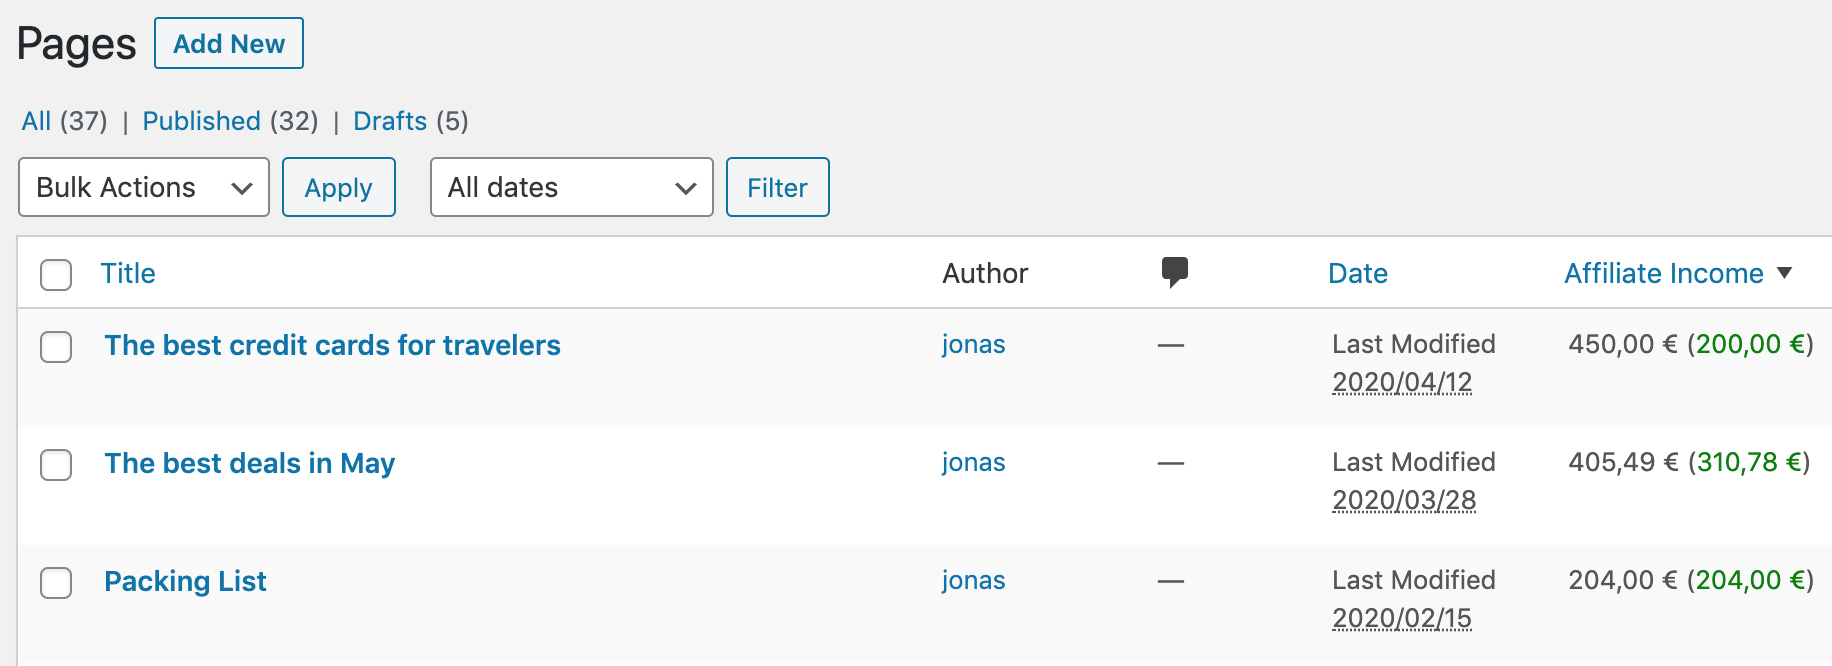Switch to Drafts pages view
This screenshot has height=666, width=1832.
(390, 121)
